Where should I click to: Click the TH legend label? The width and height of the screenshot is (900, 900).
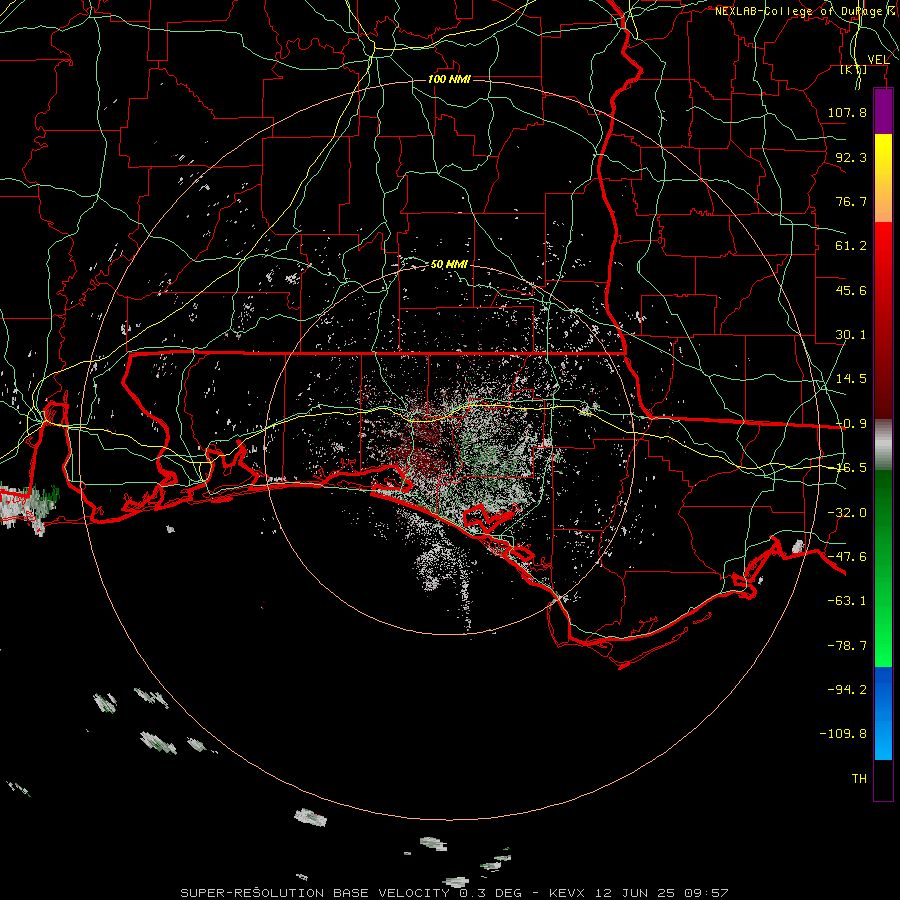pos(859,779)
